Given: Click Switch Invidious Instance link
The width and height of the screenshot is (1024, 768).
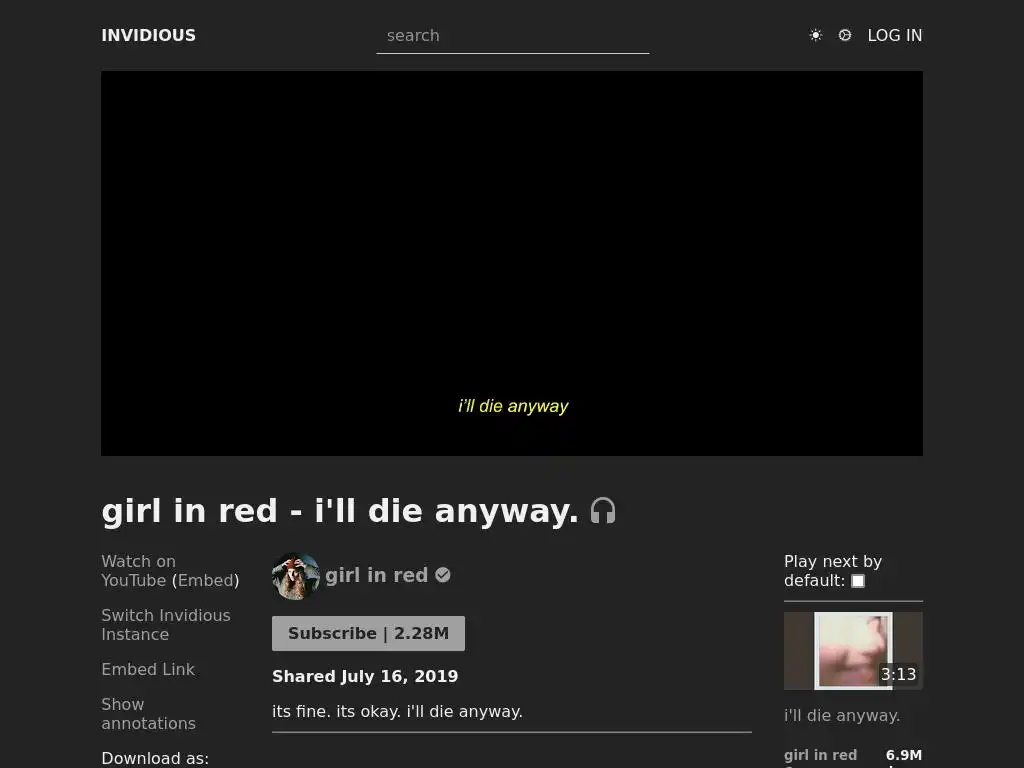Looking at the screenshot, I should pyautogui.click(x=166, y=625).
